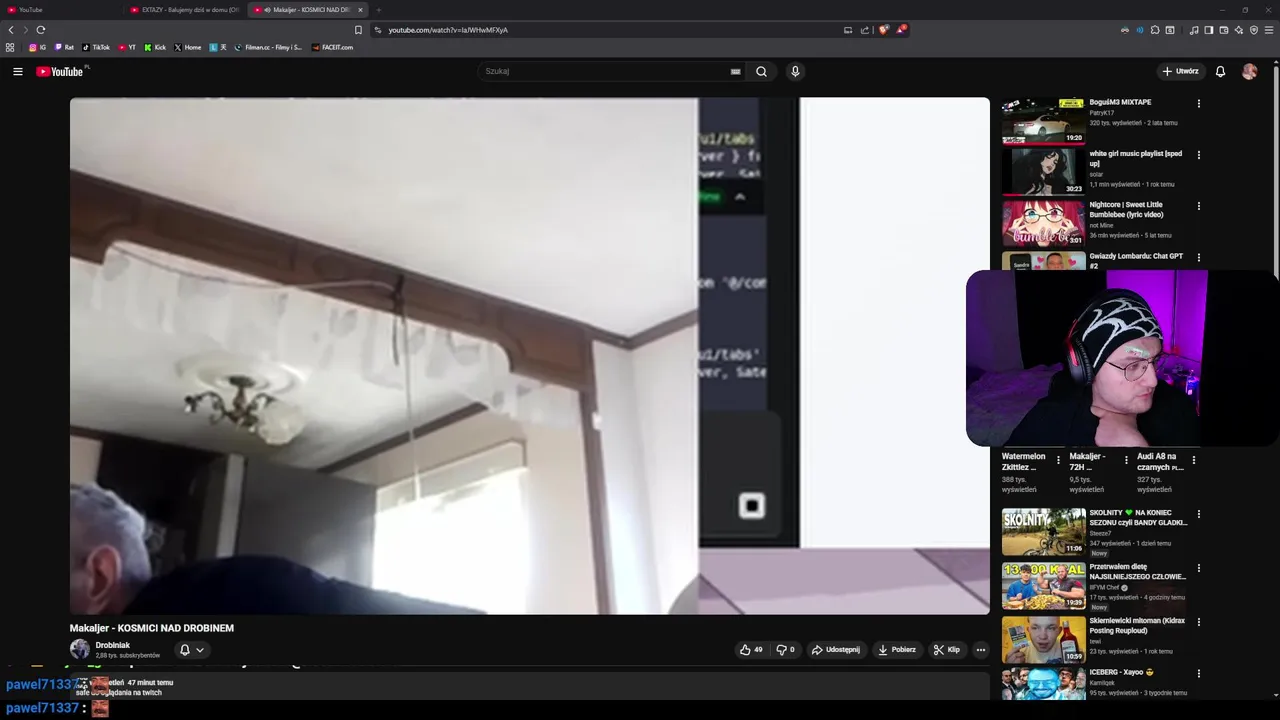1280x720 pixels.
Task: Open options for white girl music playlist
Action: click(x=1198, y=155)
